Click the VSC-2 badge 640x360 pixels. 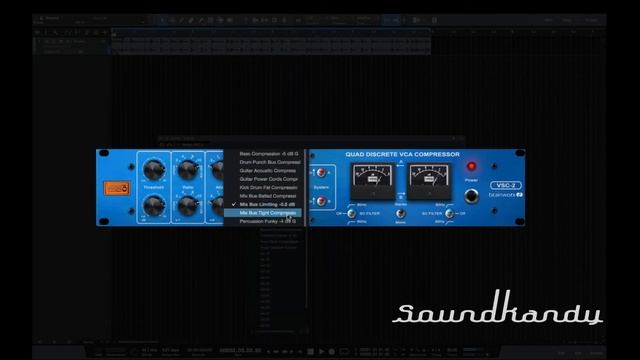(506, 185)
